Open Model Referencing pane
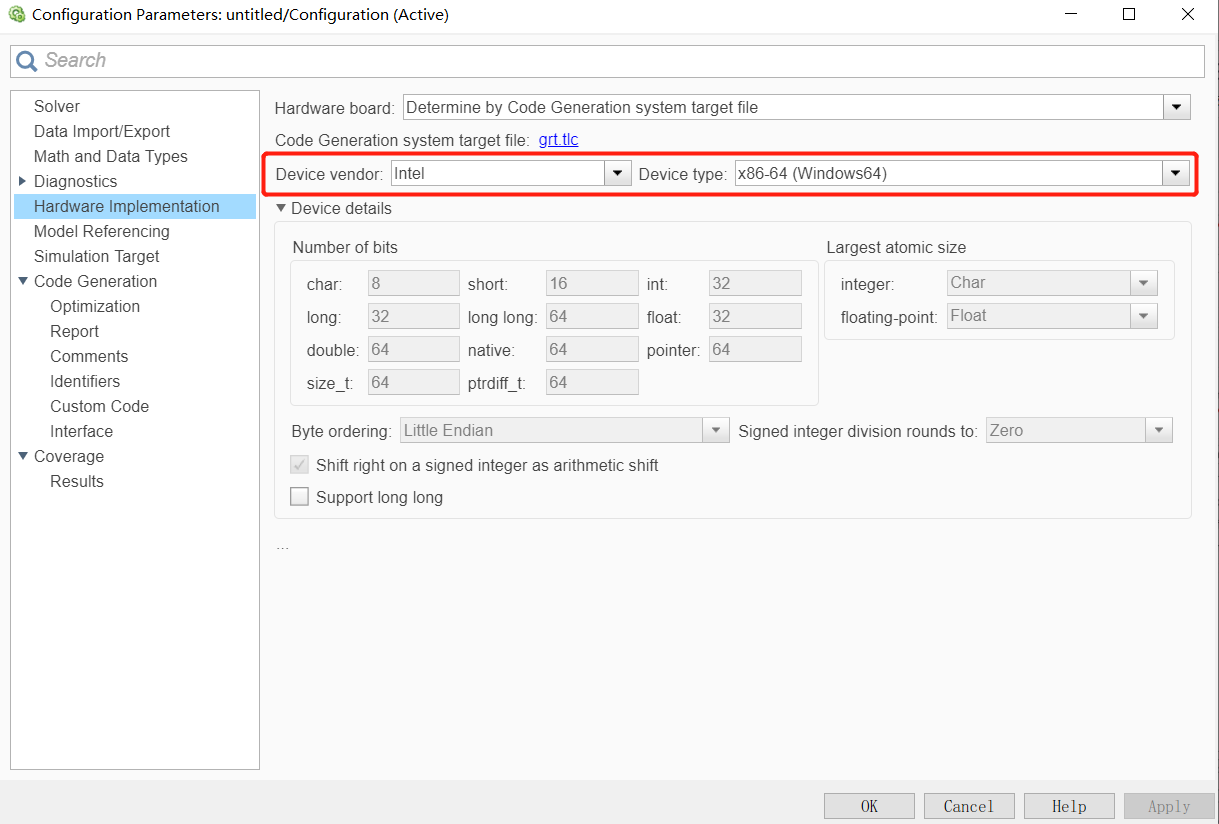This screenshot has height=824, width=1219. 101,231
